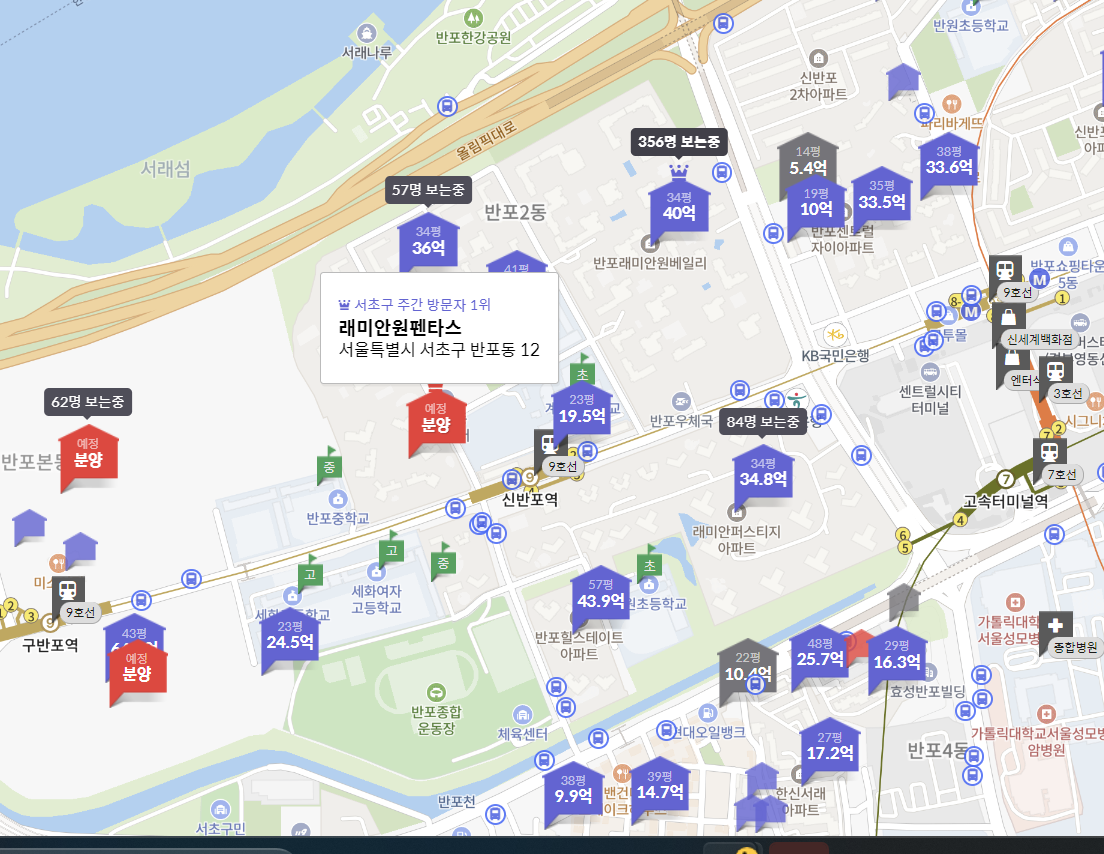This screenshot has width=1104, height=854.
Task: Click the 19평 10억 price marker
Action: [816, 203]
